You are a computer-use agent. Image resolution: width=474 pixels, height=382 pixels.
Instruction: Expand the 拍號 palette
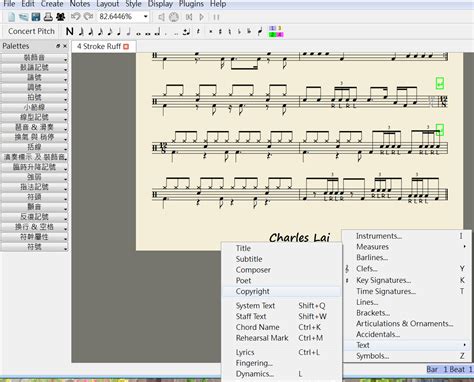[x=34, y=97]
